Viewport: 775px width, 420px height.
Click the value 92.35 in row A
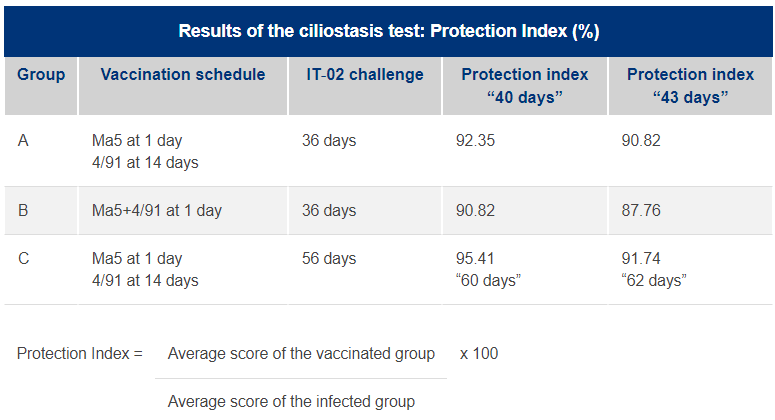(x=475, y=141)
